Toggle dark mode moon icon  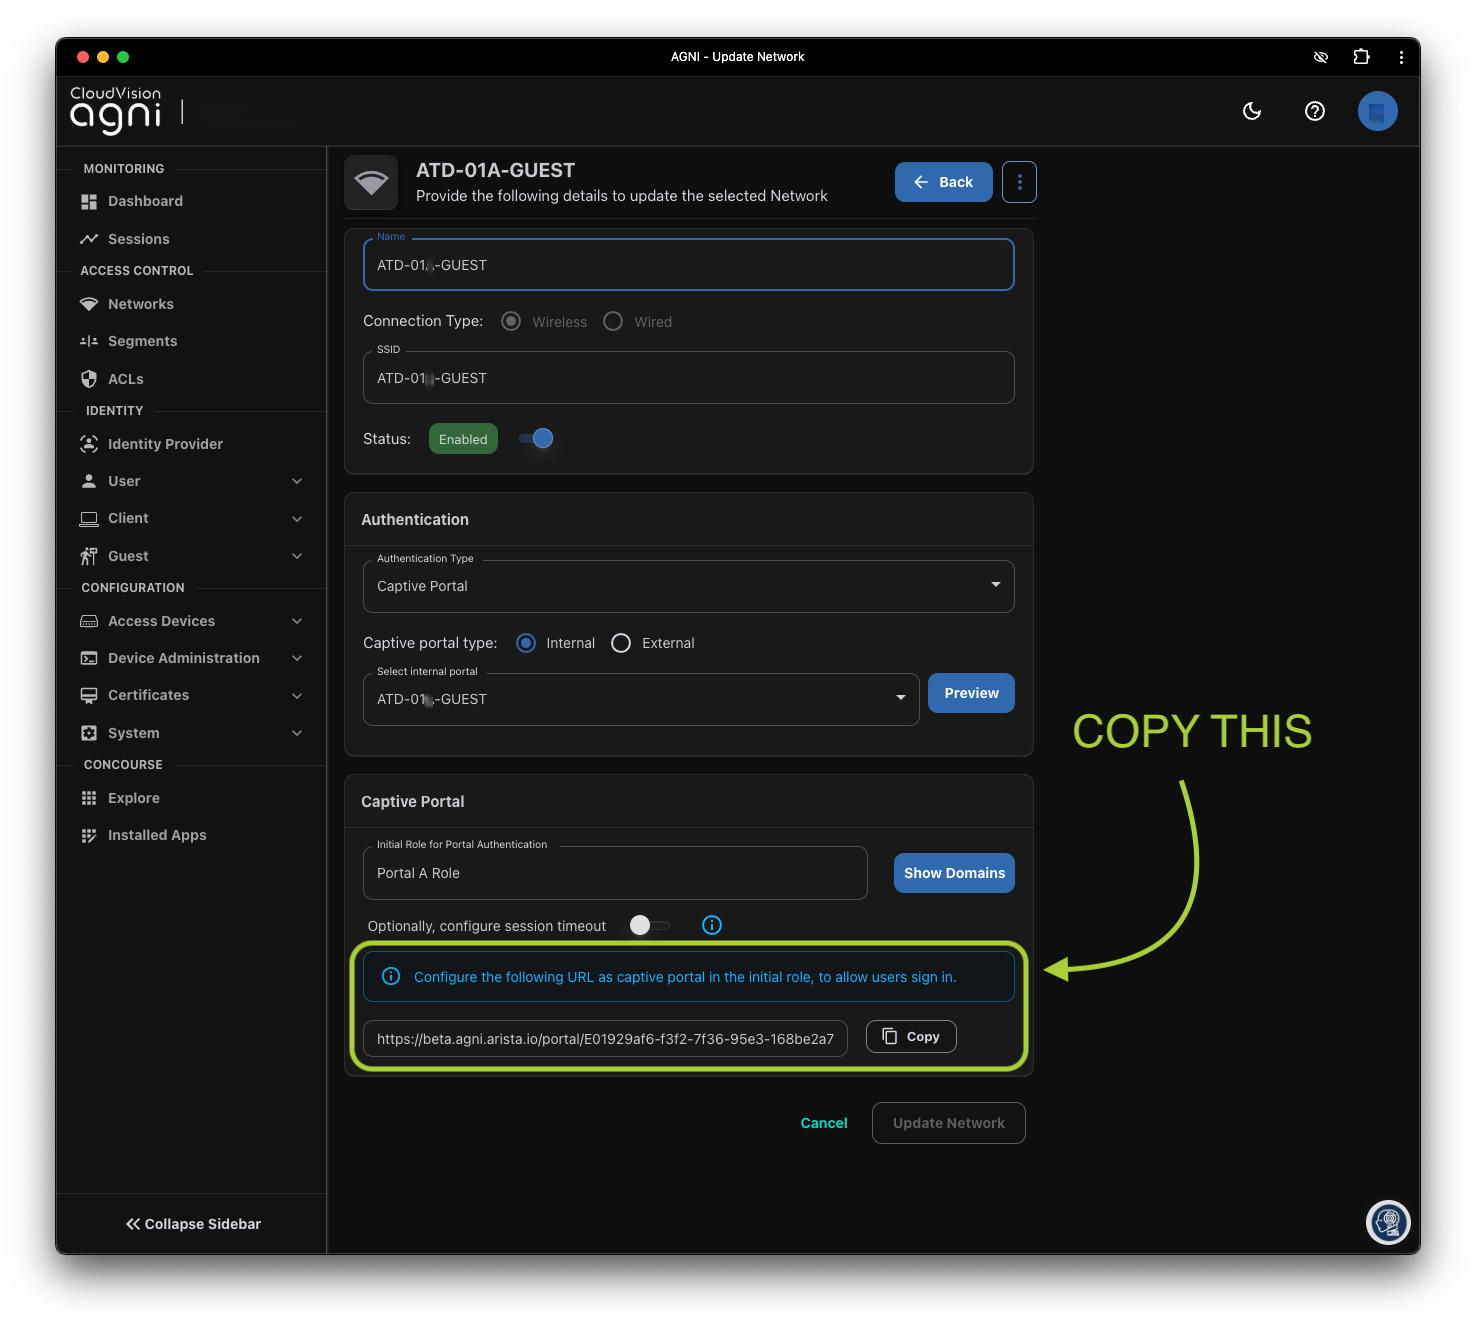pos(1251,111)
